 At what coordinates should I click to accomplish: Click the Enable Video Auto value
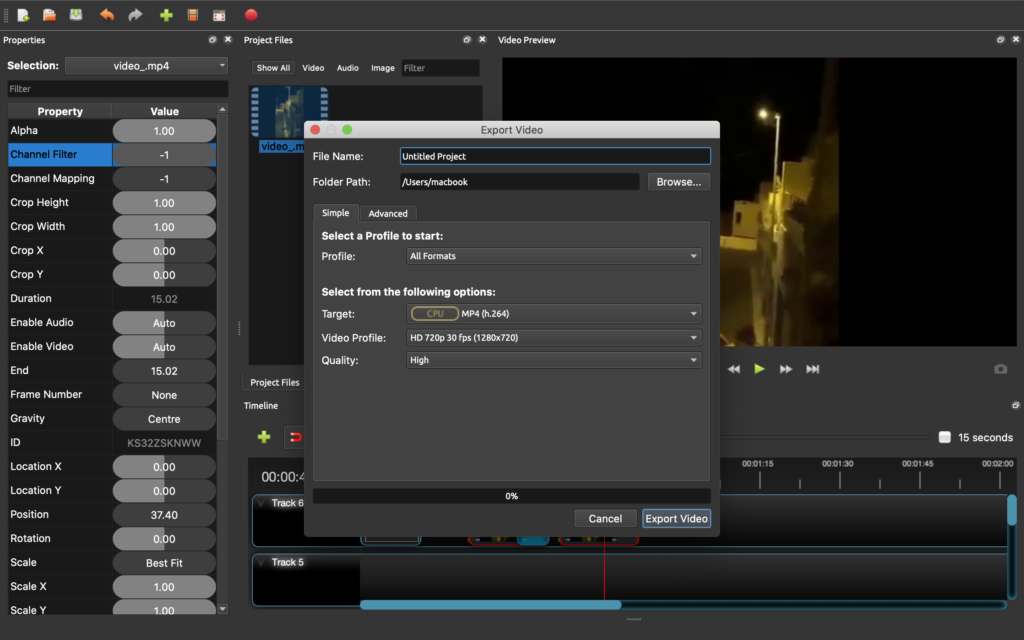click(164, 347)
